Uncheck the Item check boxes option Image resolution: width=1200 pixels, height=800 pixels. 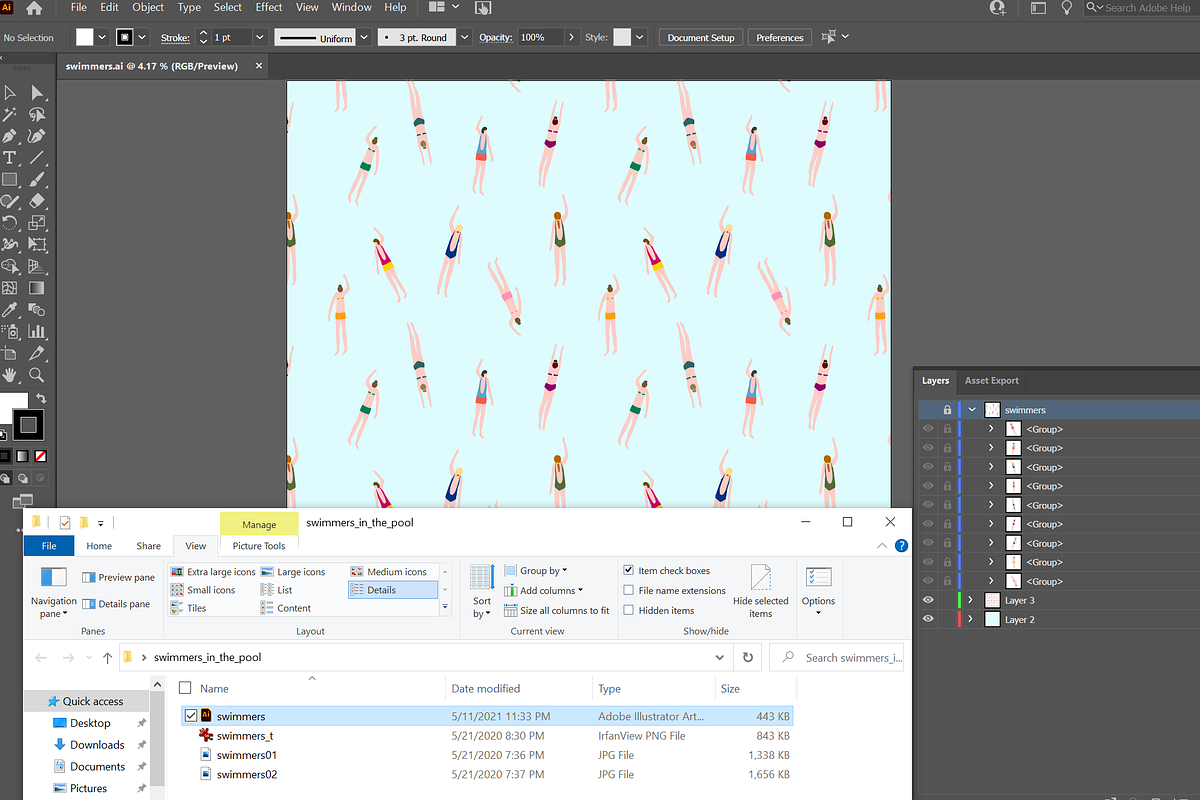coord(629,571)
